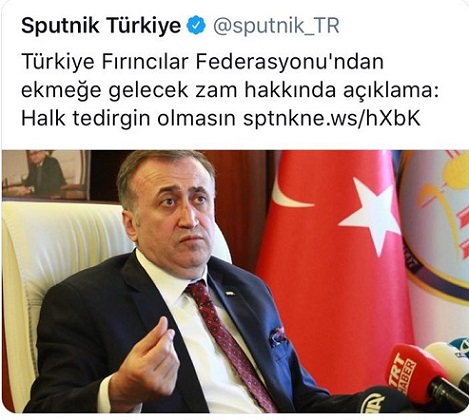Follow the sptnkne.ws/hXbK short link
Viewport: 469px width, 420px height.
(x=332, y=118)
